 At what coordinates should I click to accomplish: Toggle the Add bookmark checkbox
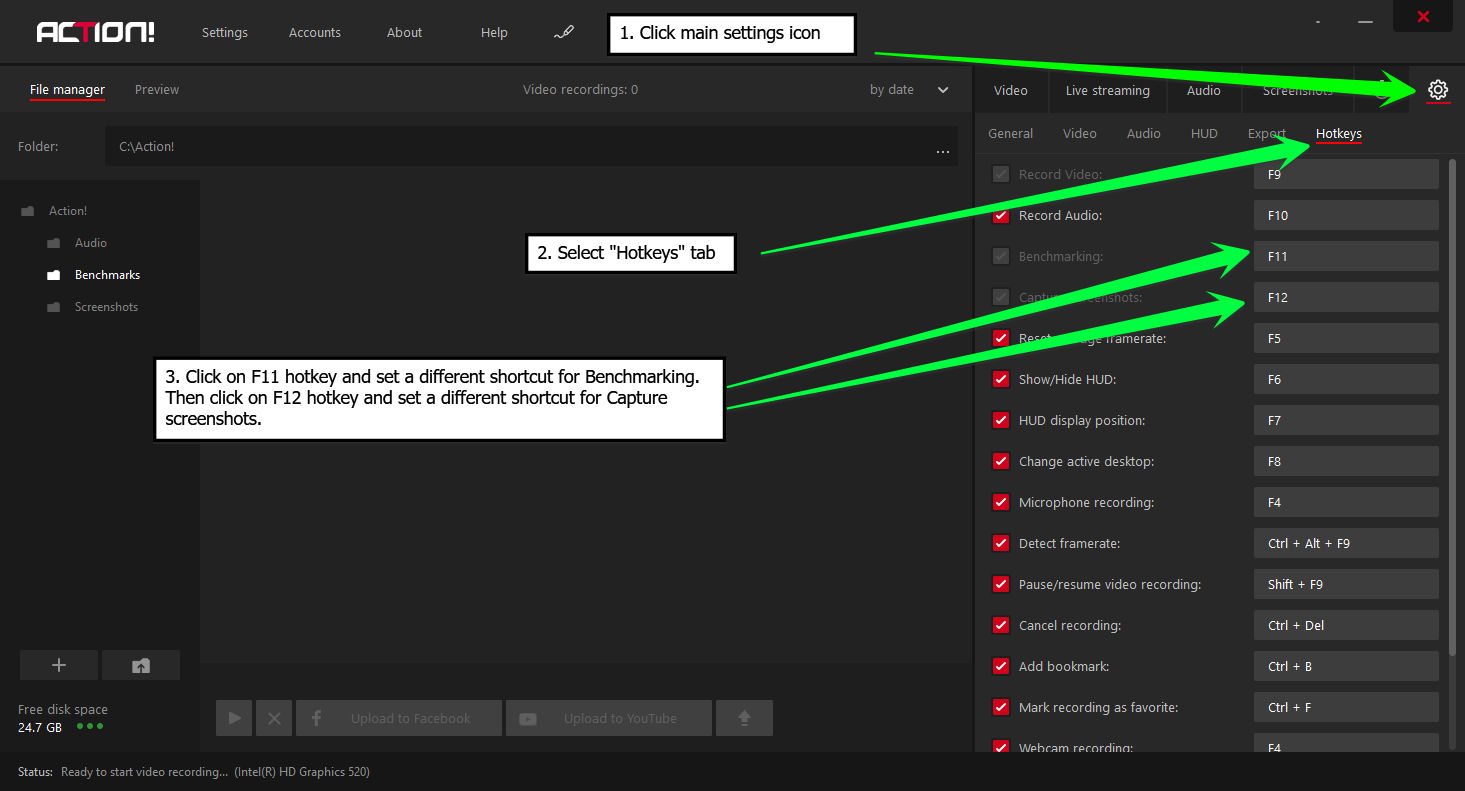coord(1001,666)
